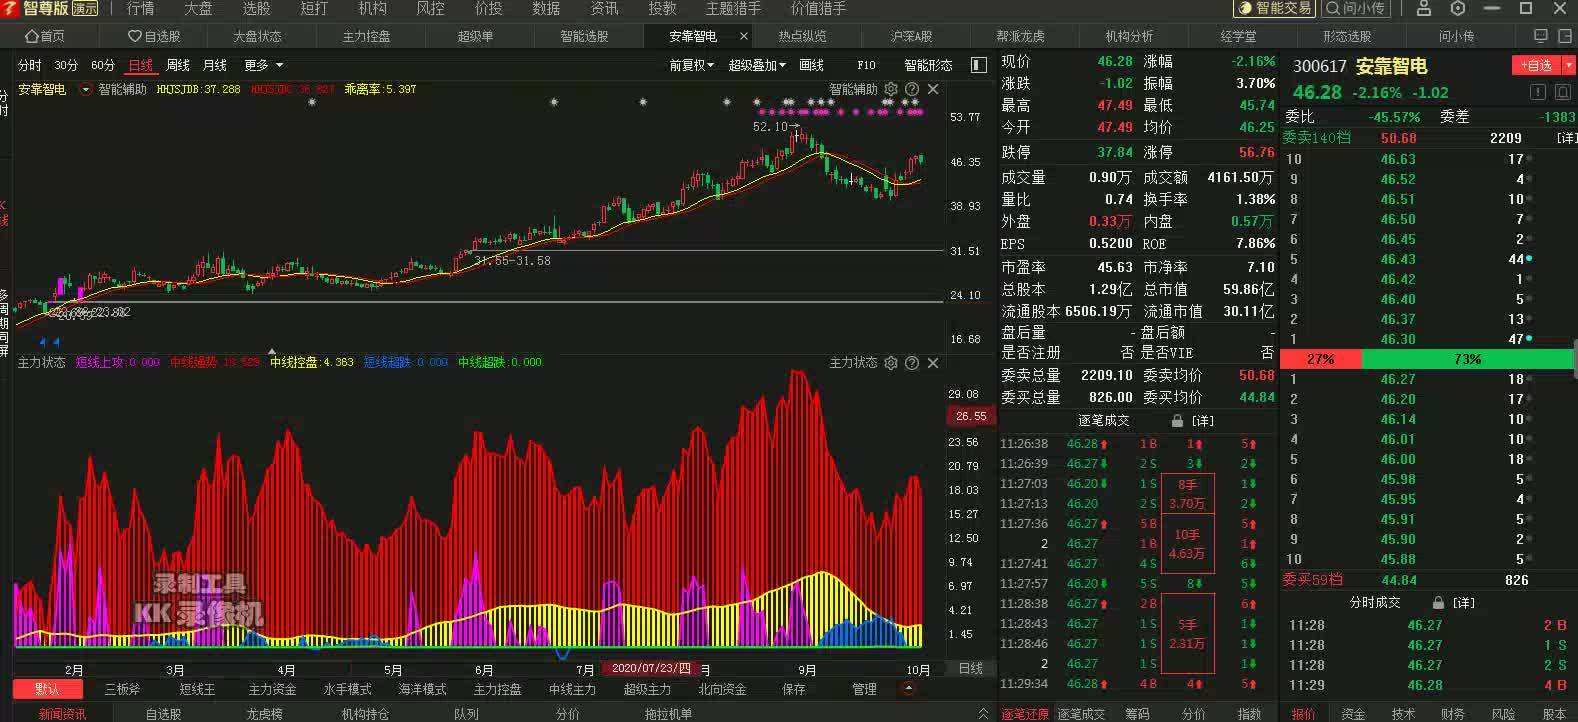Click the lock icon beside 分时成交
This screenshot has height=722, width=1578.
pyautogui.click(x=1438, y=603)
